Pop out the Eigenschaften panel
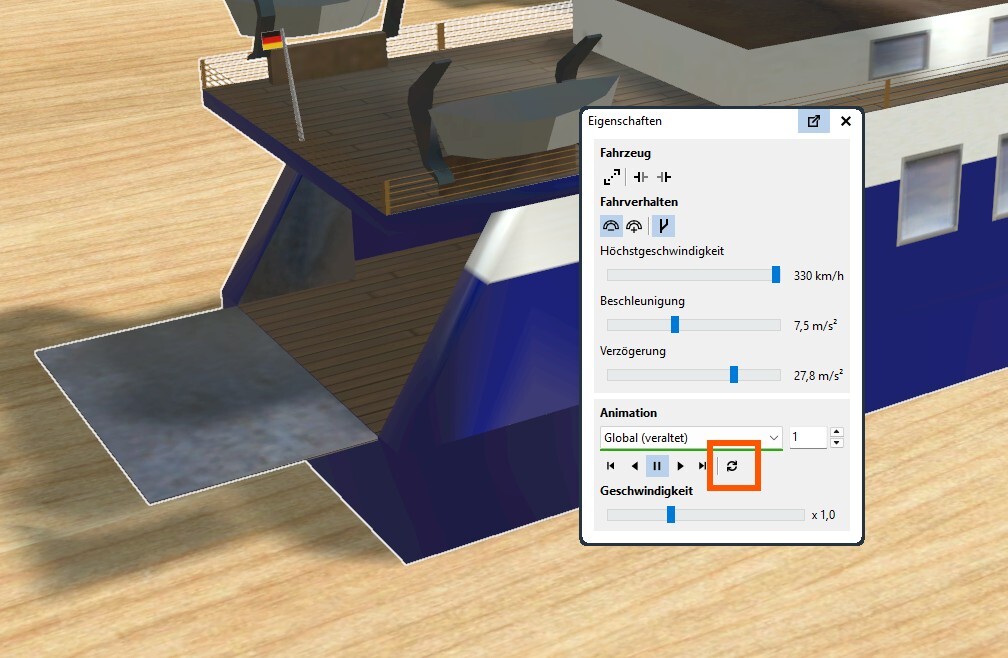The height and width of the screenshot is (658, 1008). (x=813, y=121)
